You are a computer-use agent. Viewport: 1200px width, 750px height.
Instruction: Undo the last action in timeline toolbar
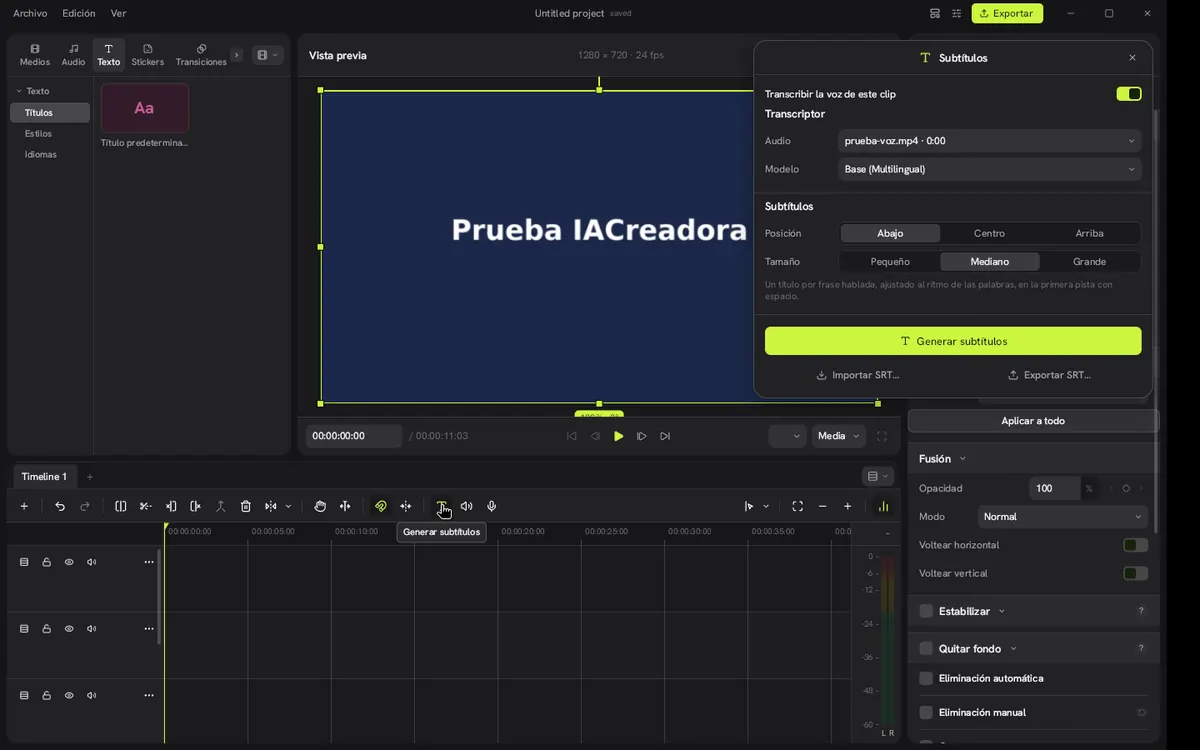coord(60,506)
